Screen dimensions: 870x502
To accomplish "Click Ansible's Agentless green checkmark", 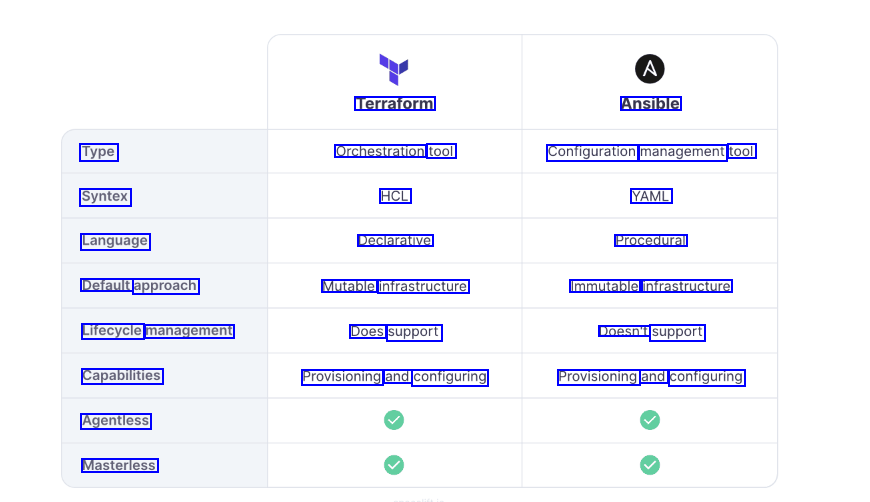I will click(x=650, y=420).
